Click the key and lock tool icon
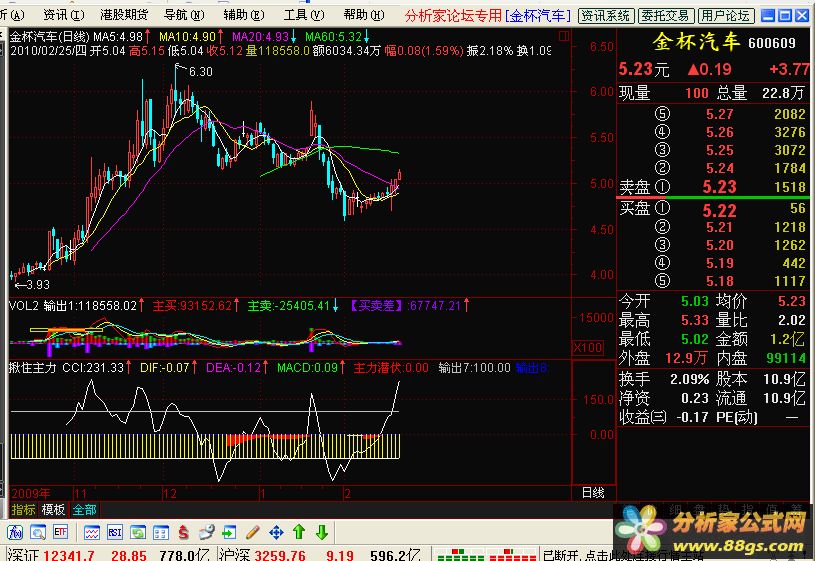The image size is (815, 561). (206, 532)
